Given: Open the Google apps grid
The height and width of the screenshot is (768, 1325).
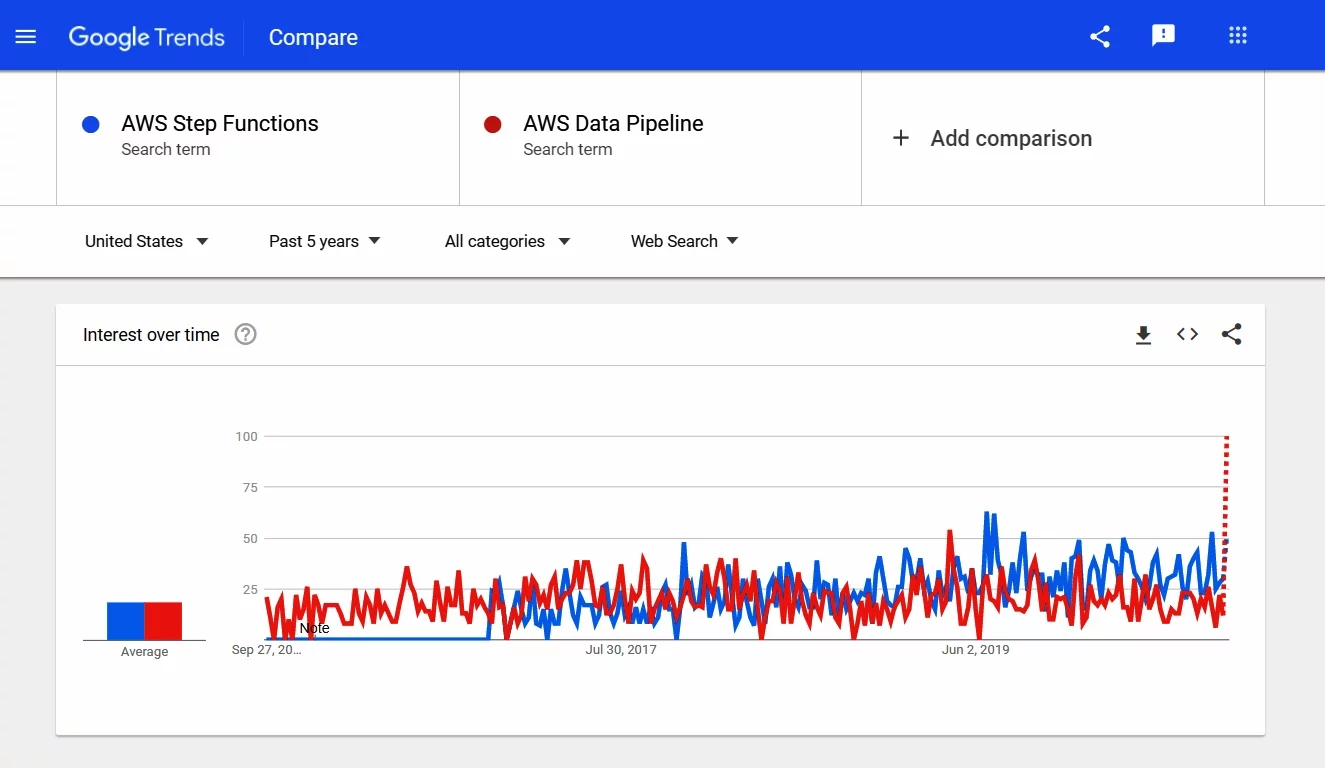Looking at the screenshot, I should click(x=1238, y=36).
